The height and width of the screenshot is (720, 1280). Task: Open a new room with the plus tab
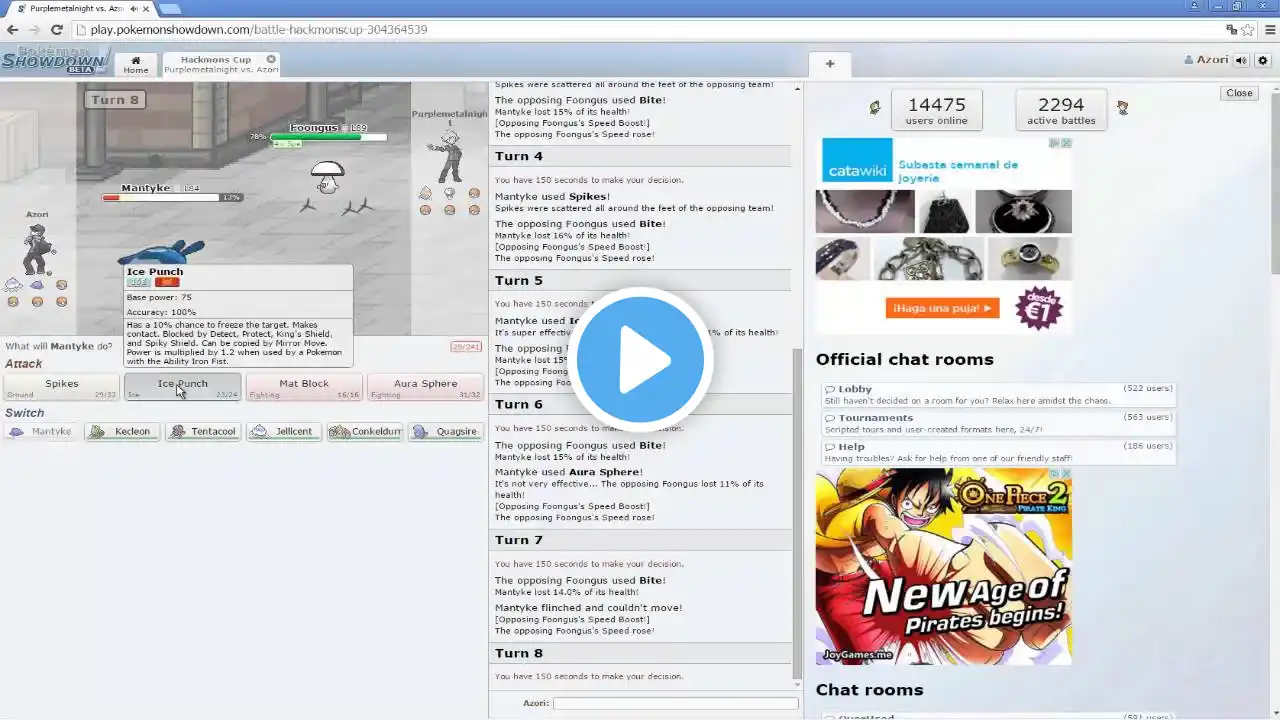[x=830, y=64]
